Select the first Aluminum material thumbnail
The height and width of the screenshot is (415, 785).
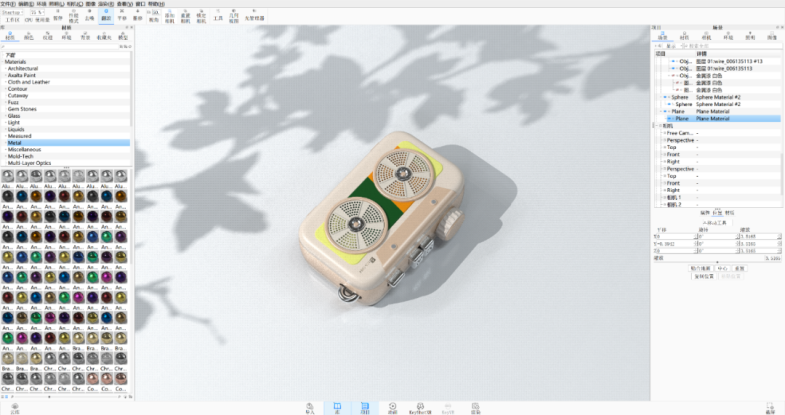pos(8,177)
